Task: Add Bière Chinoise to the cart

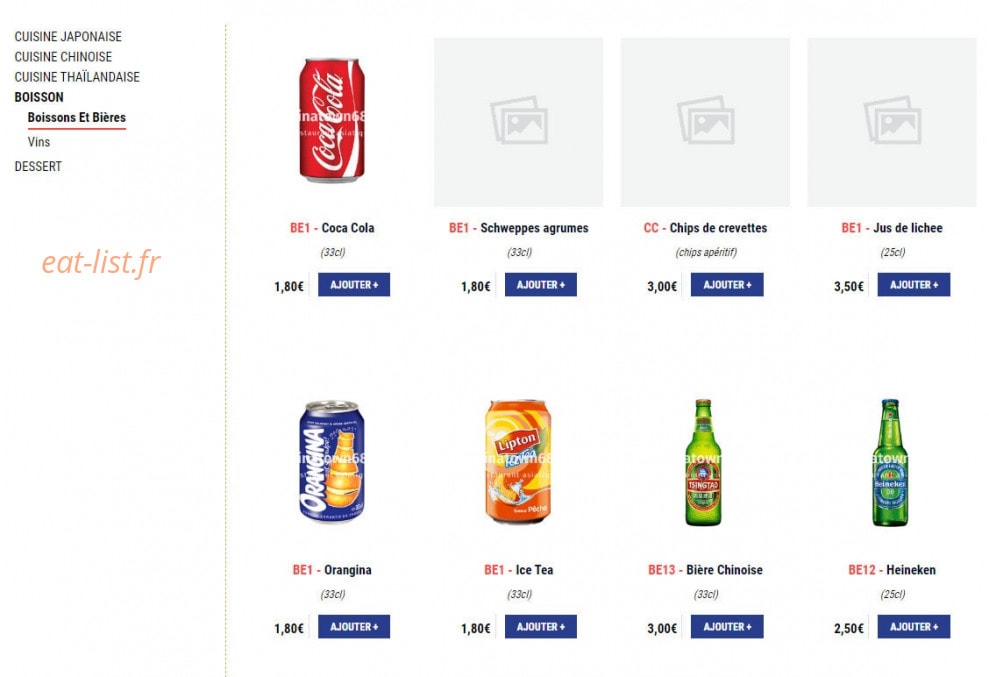Action: [727, 627]
